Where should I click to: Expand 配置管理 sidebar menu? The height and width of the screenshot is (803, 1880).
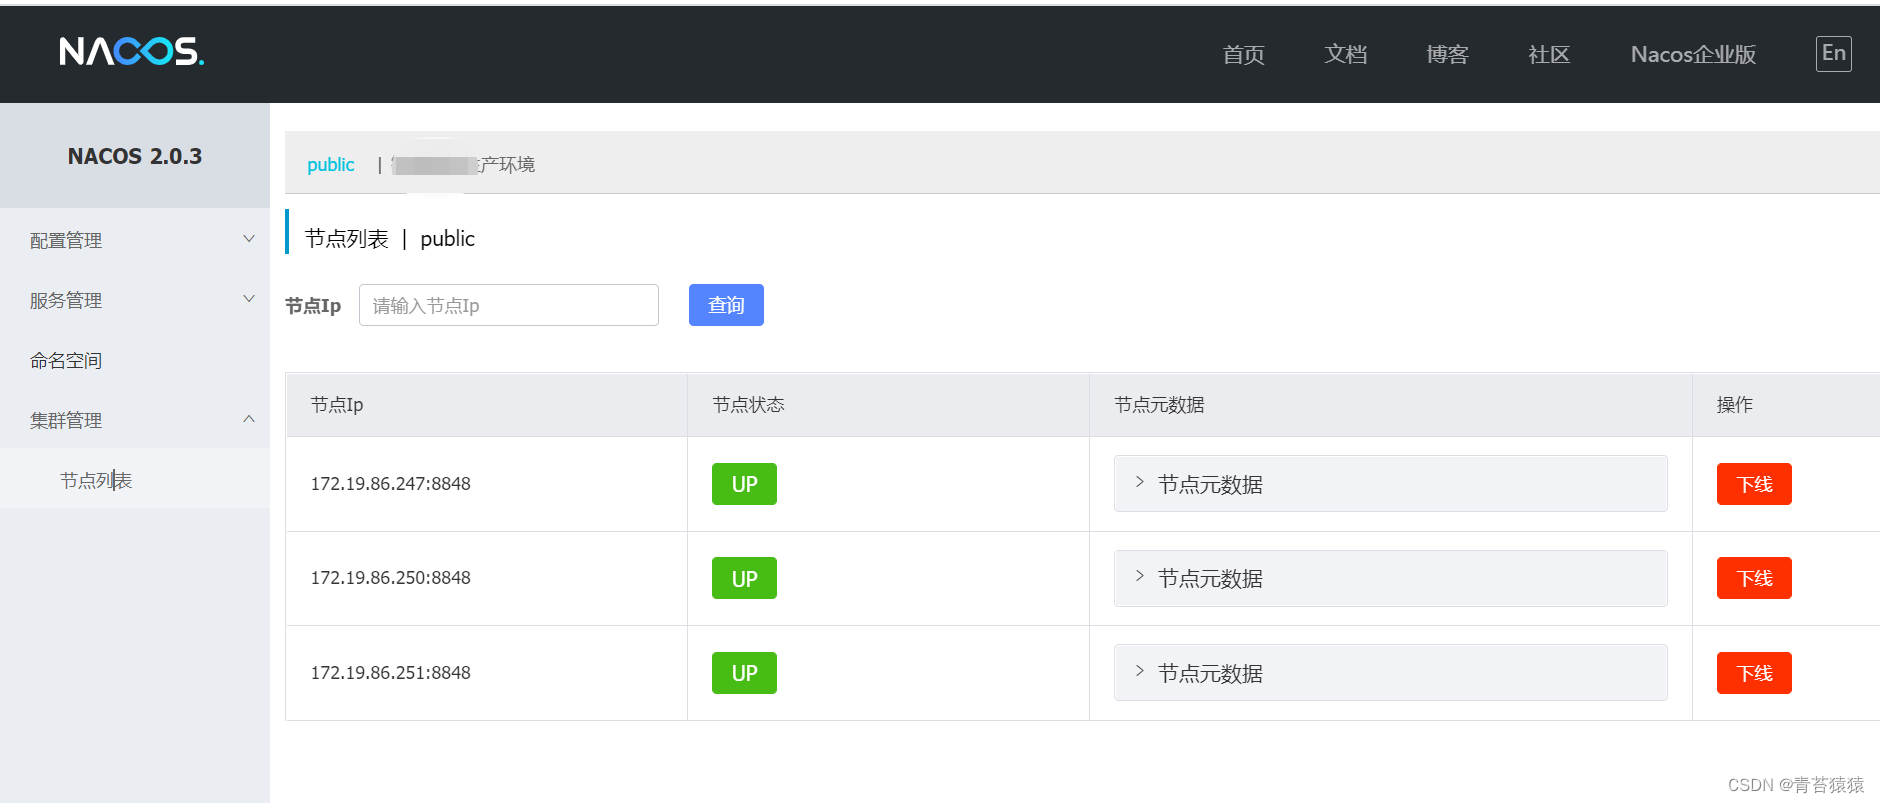click(135, 240)
